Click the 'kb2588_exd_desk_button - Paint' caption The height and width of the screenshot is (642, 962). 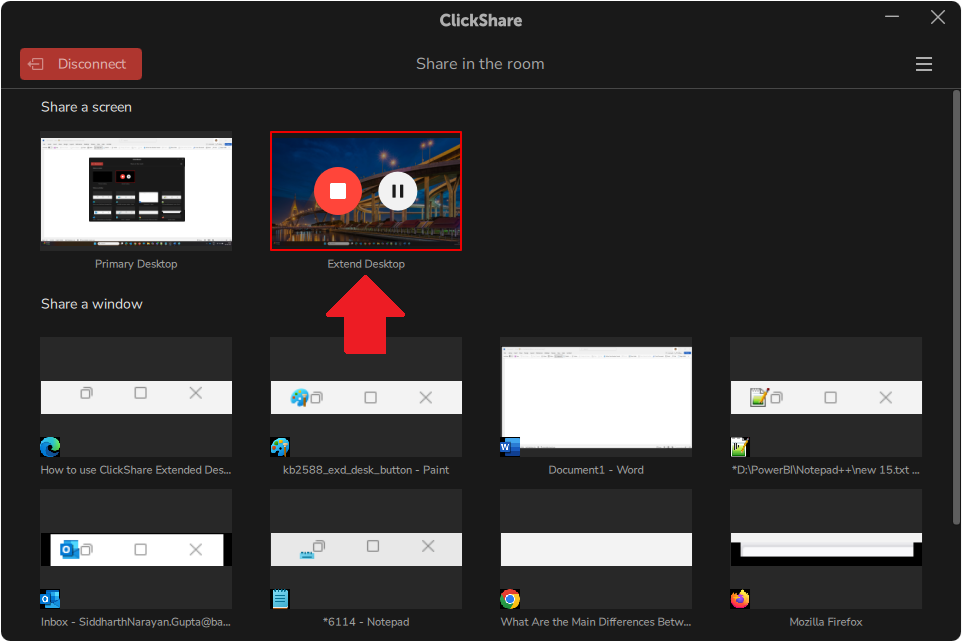[366, 470]
